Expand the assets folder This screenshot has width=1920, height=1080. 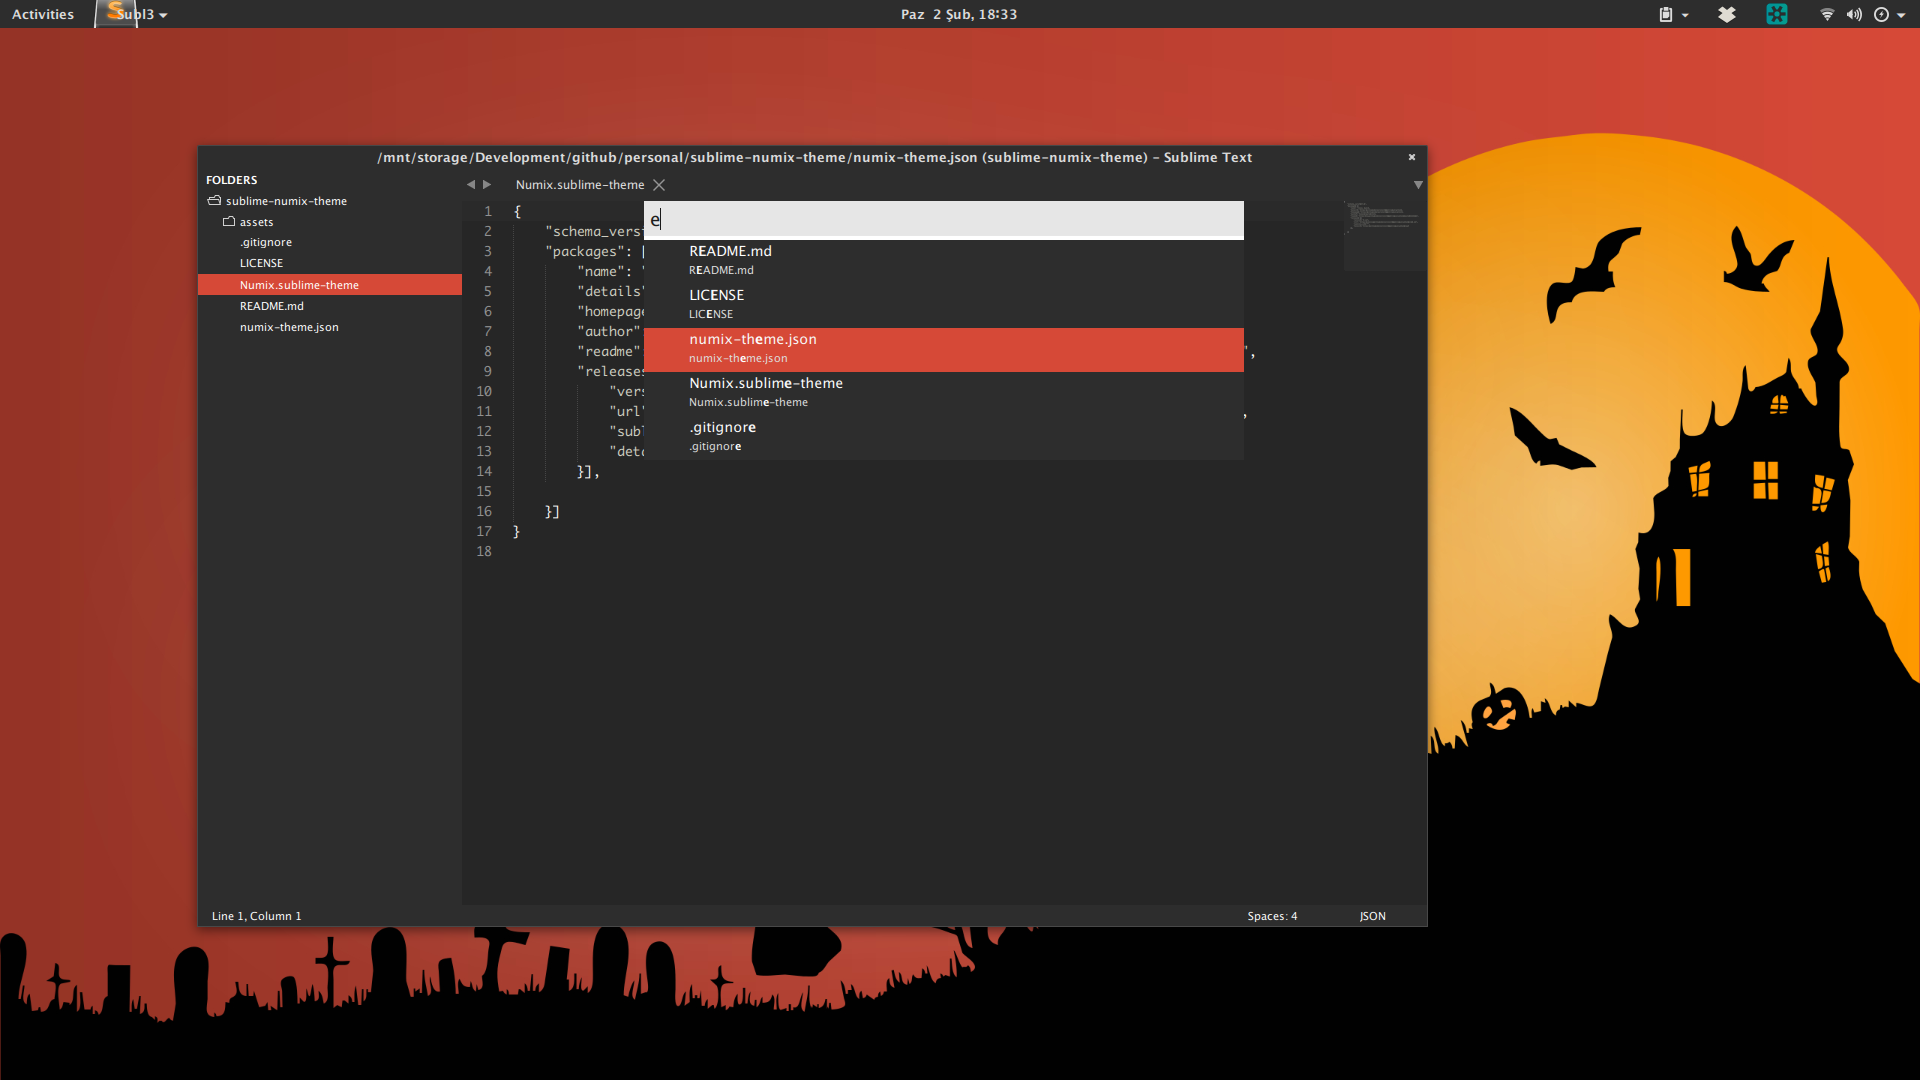[x=229, y=222]
